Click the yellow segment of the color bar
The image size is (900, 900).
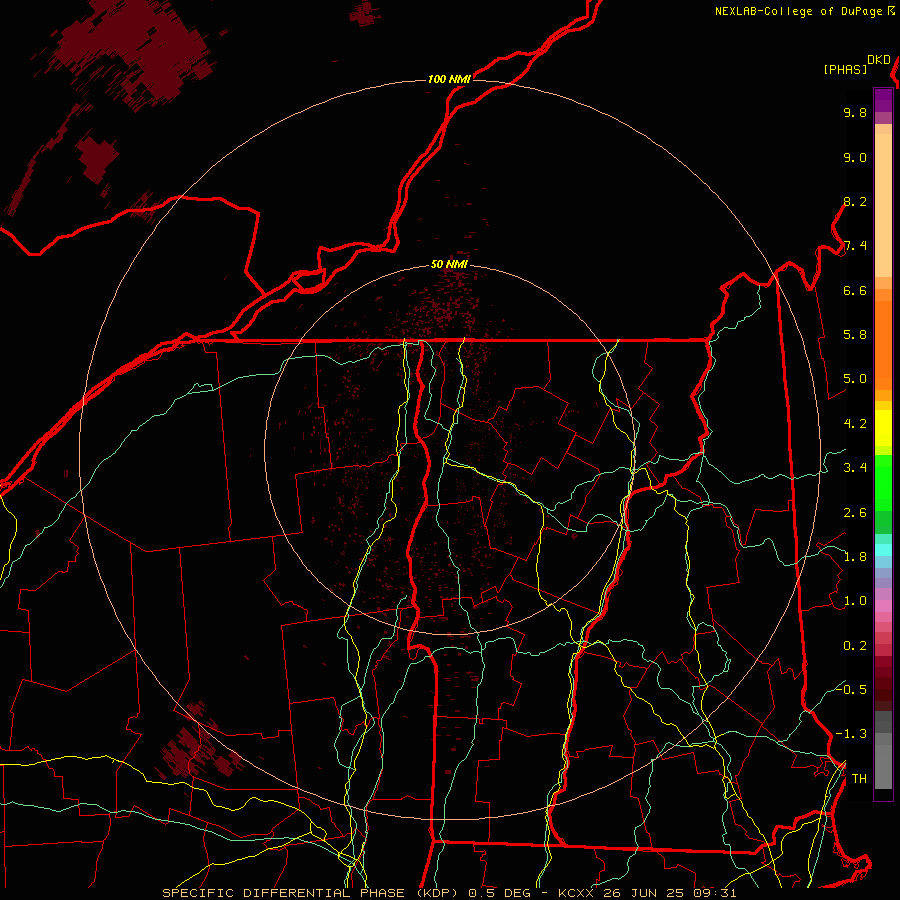coord(883,428)
